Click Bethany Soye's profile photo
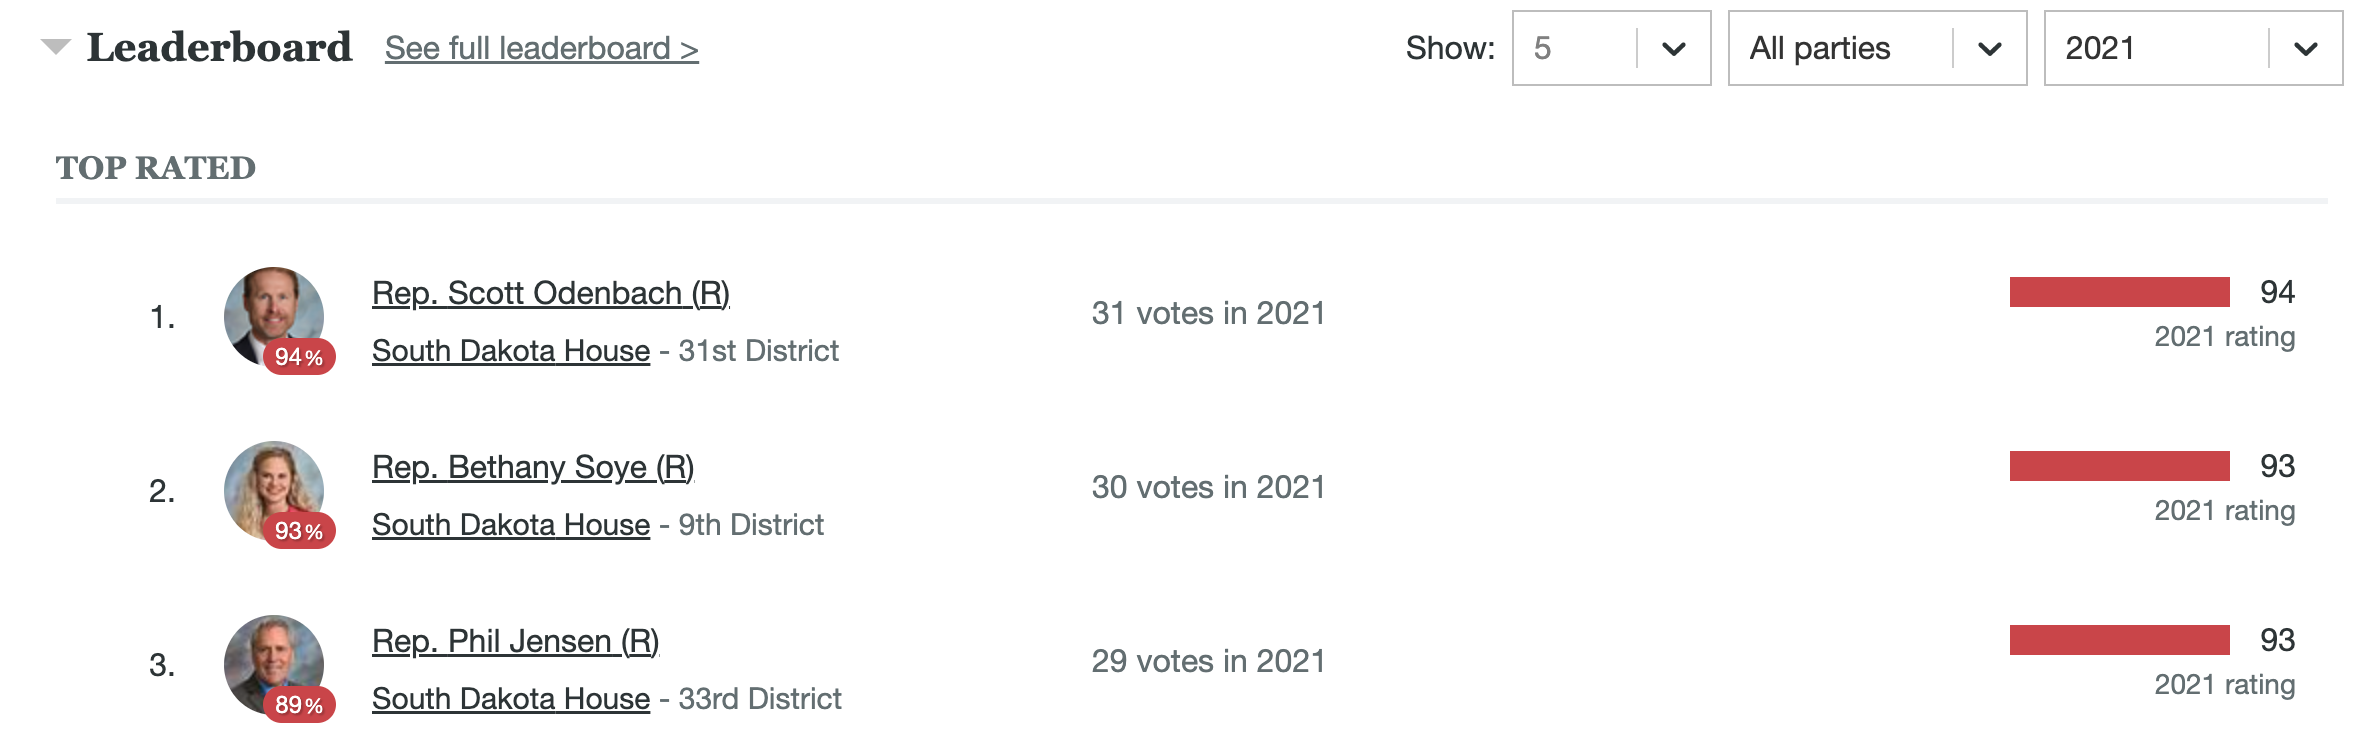 pos(274,490)
